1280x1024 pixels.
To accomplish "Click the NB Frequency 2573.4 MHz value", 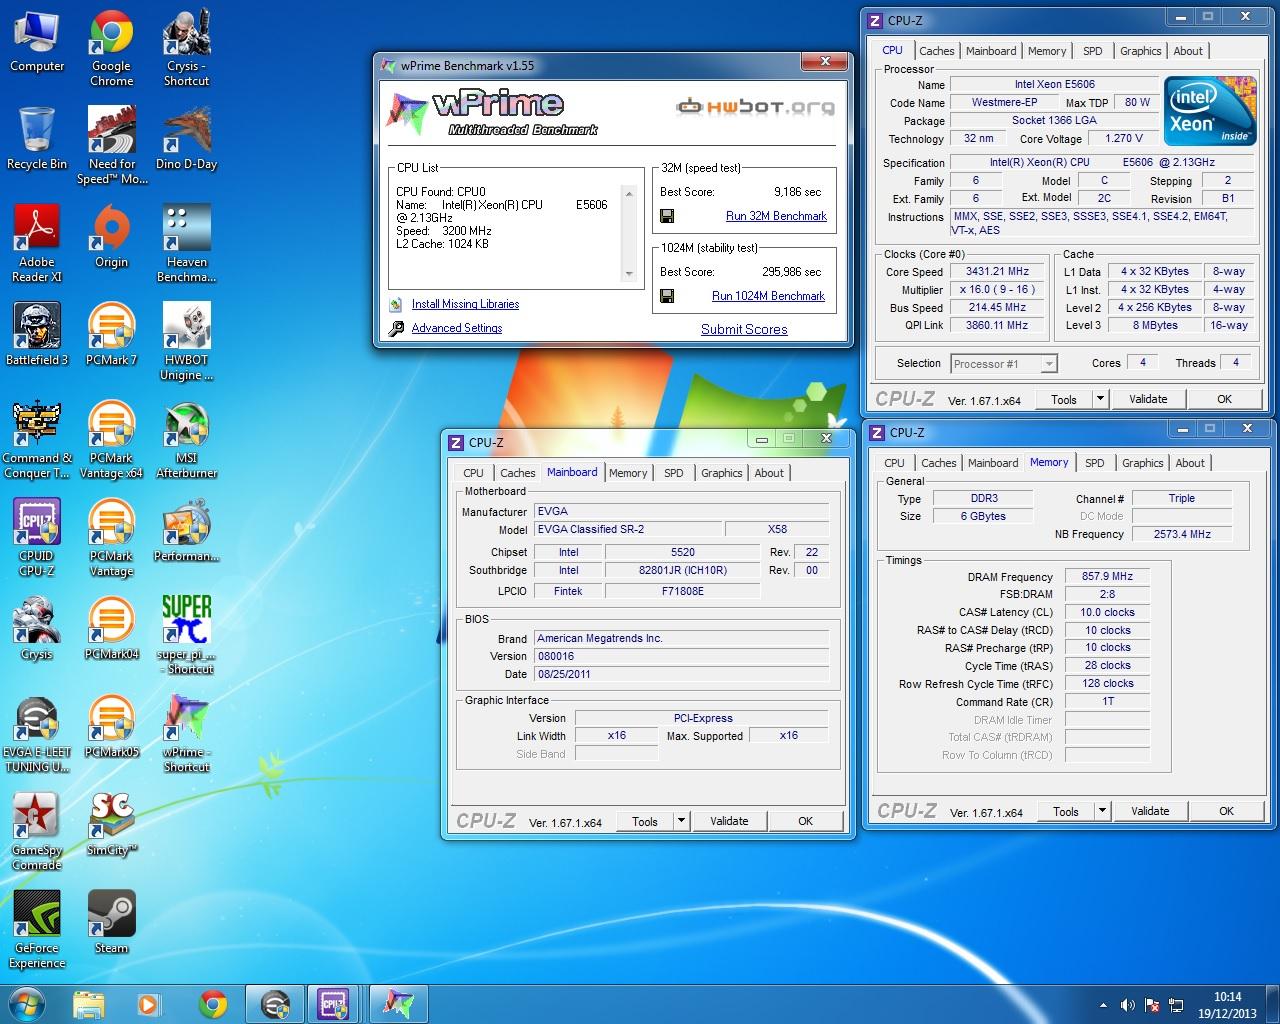I will [1181, 534].
